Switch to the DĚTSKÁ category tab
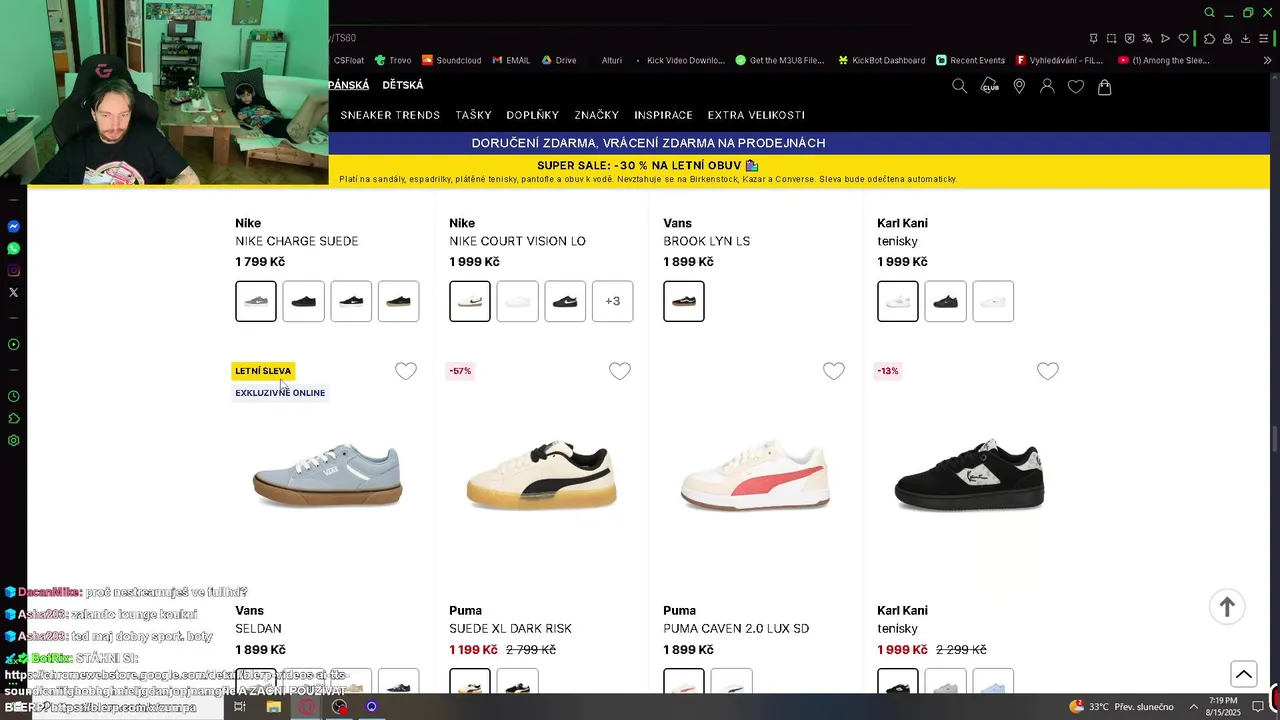 [403, 85]
